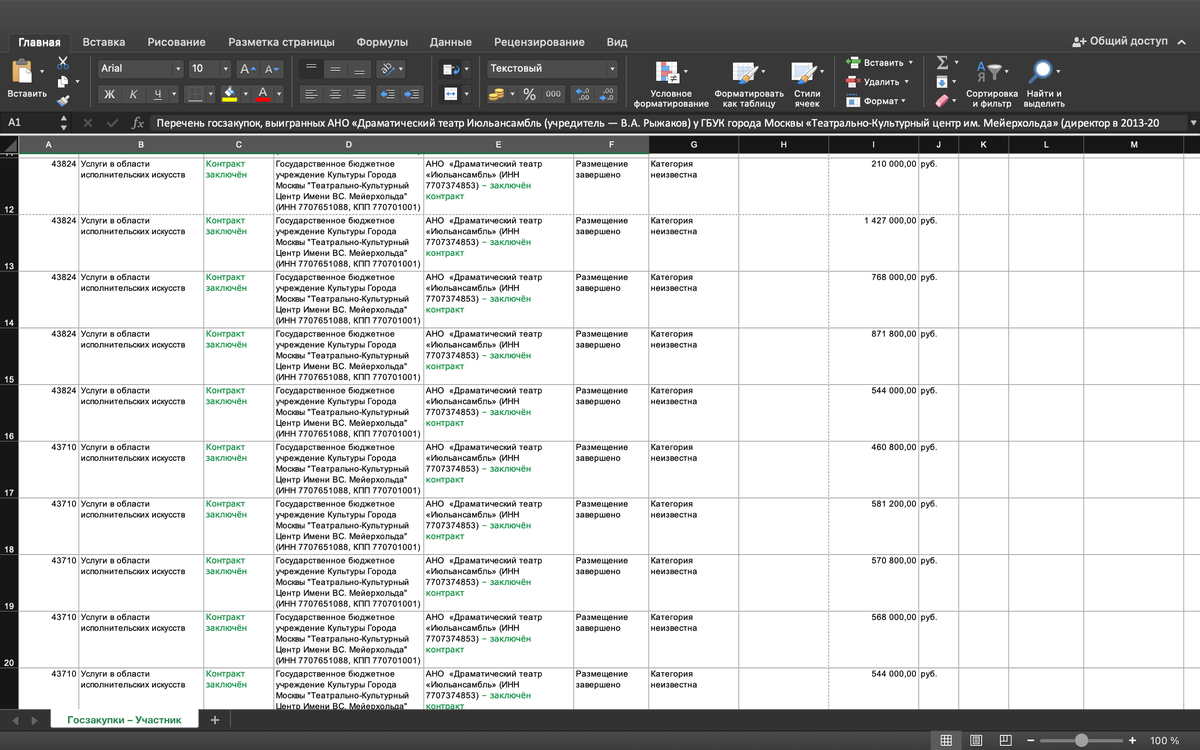
Task: Click the Найти и выделить button
Action: [x=1043, y=85]
